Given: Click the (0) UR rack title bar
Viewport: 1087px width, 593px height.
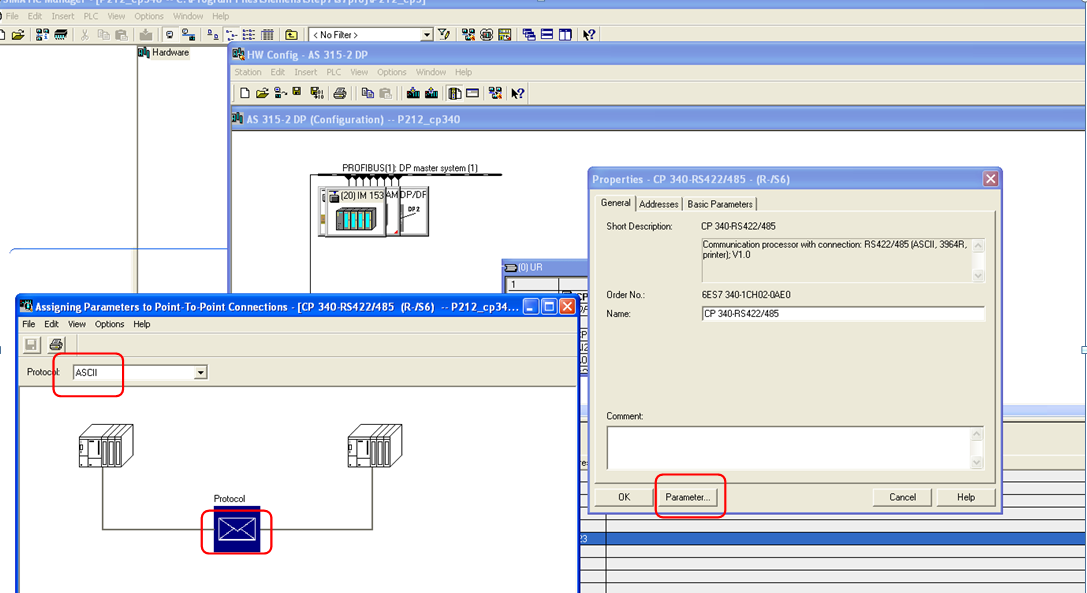Looking at the screenshot, I should click(545, 267).
